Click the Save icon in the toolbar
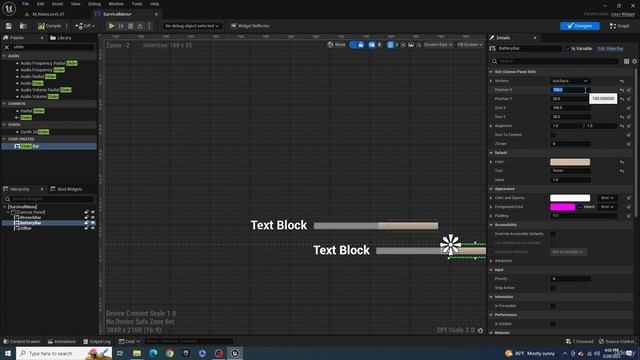Image resolution: width=640 pixels, height=360 pixels. tap(9, 26)
